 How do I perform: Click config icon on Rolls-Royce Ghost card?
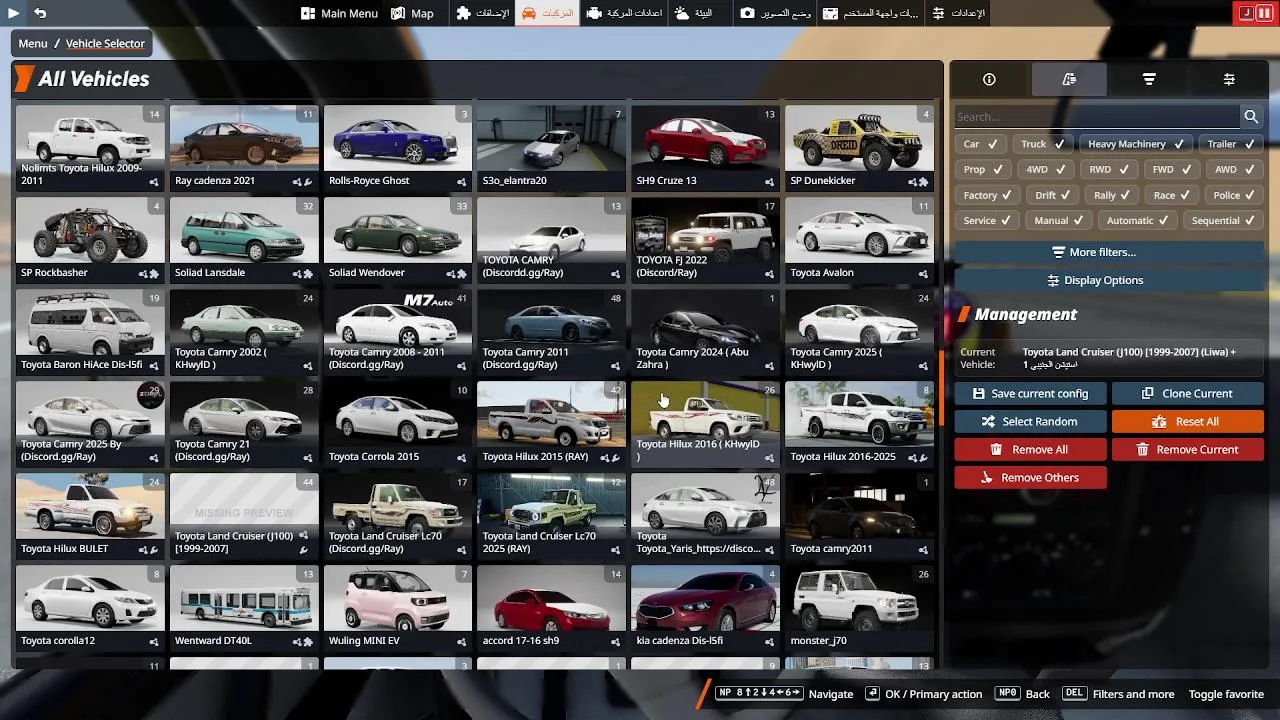click(x=461, y=182)
